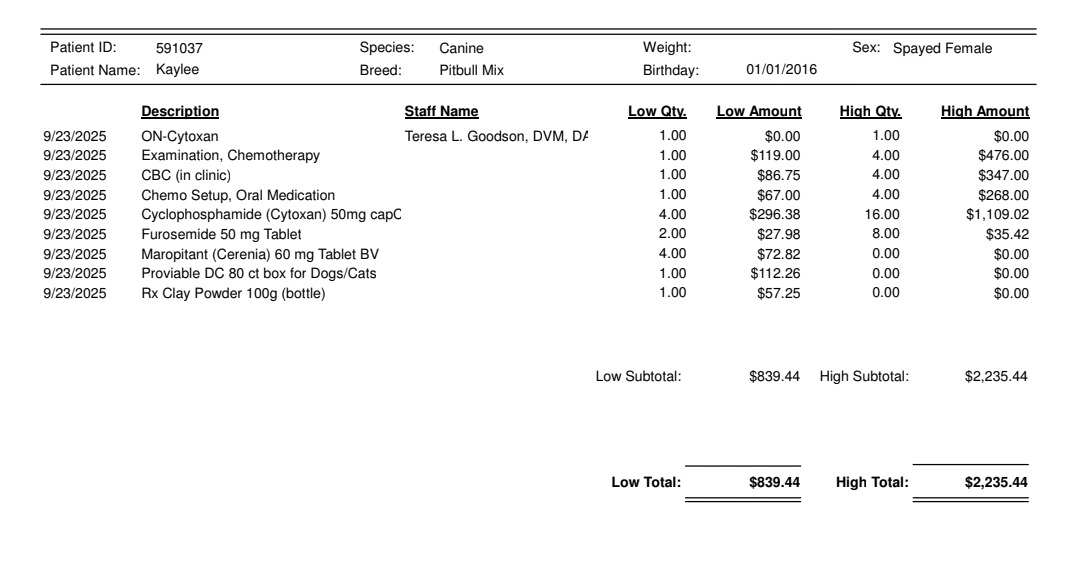The height and width of the screenshot is (574, 1080).
Task: Click the CBC (in clinic) description
Action: [x=185, y=175]
